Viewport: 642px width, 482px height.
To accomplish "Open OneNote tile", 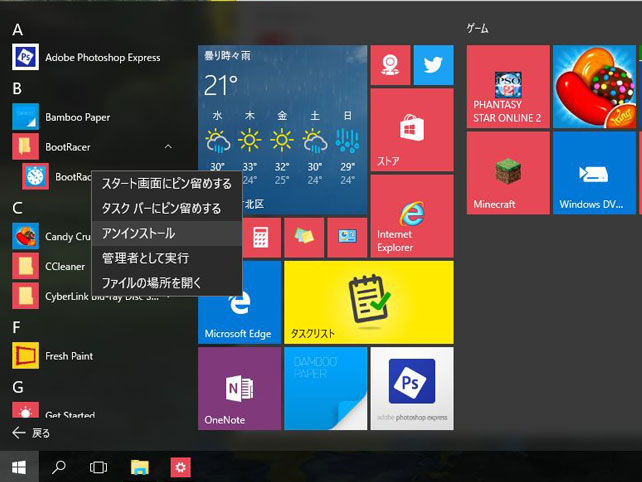I will (239, 389).
